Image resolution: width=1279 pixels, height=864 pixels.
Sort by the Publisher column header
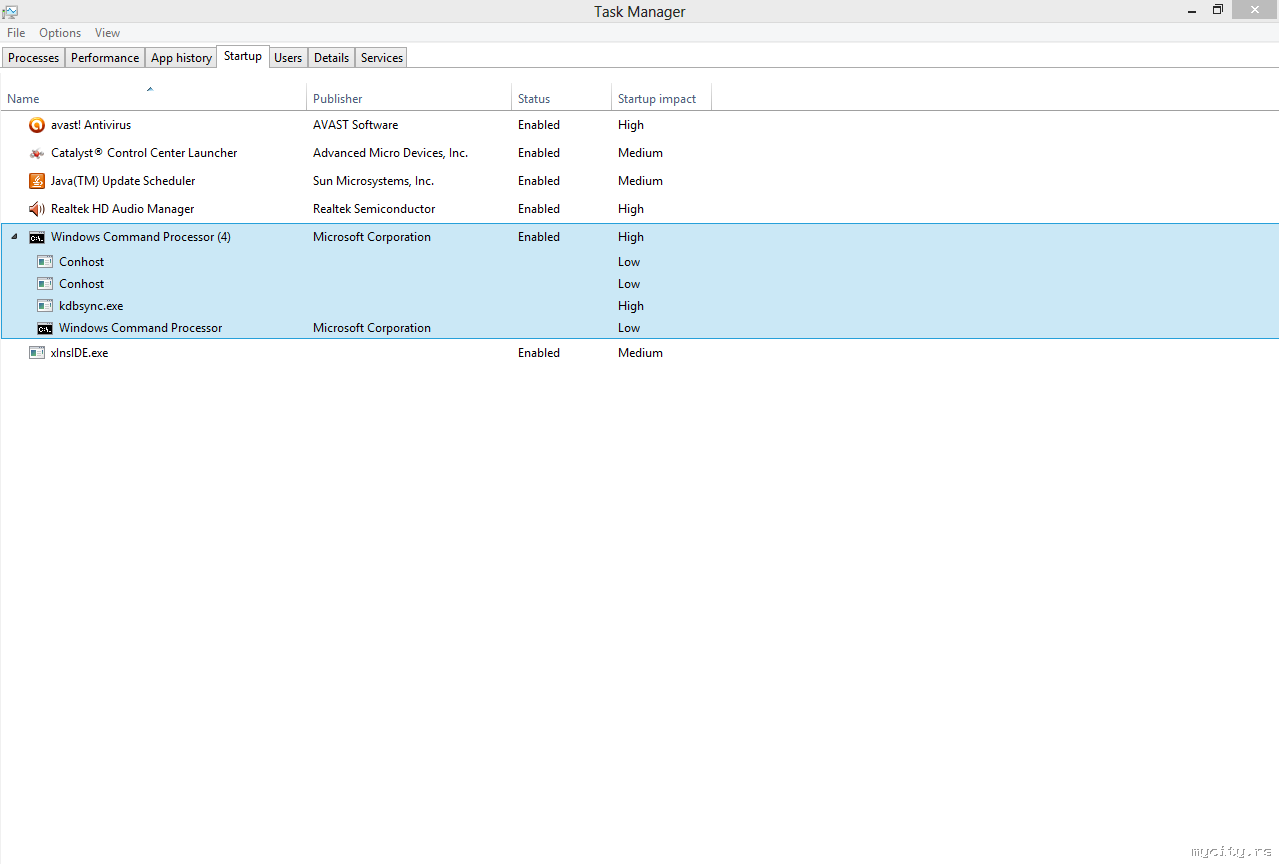[x=408, y=98]
